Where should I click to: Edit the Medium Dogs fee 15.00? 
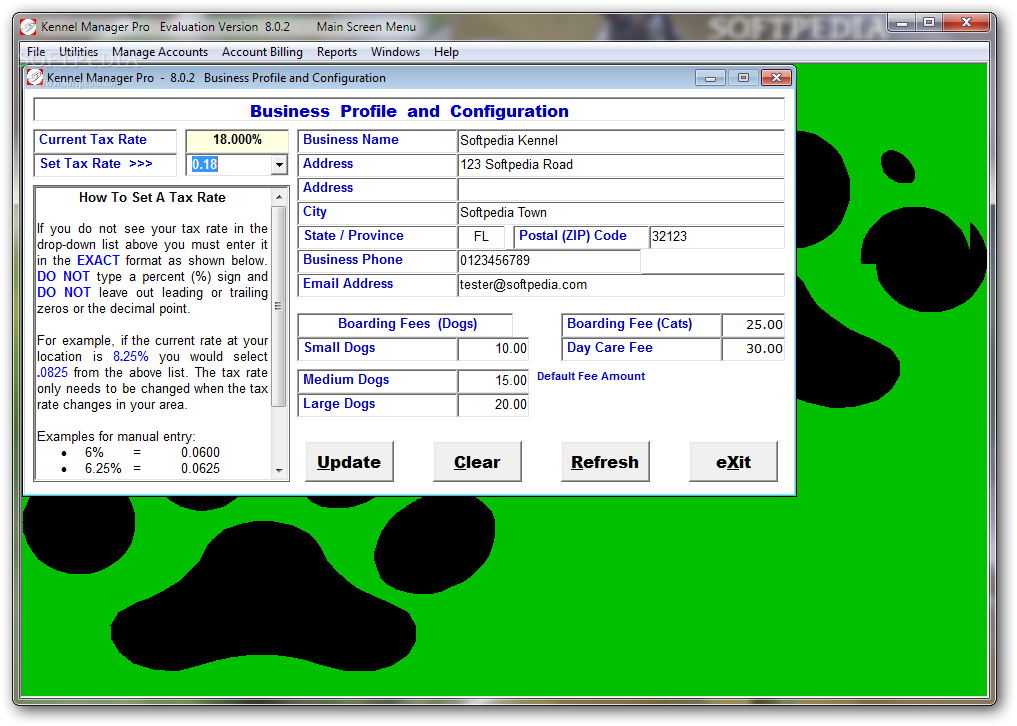[x=493, y=381]
